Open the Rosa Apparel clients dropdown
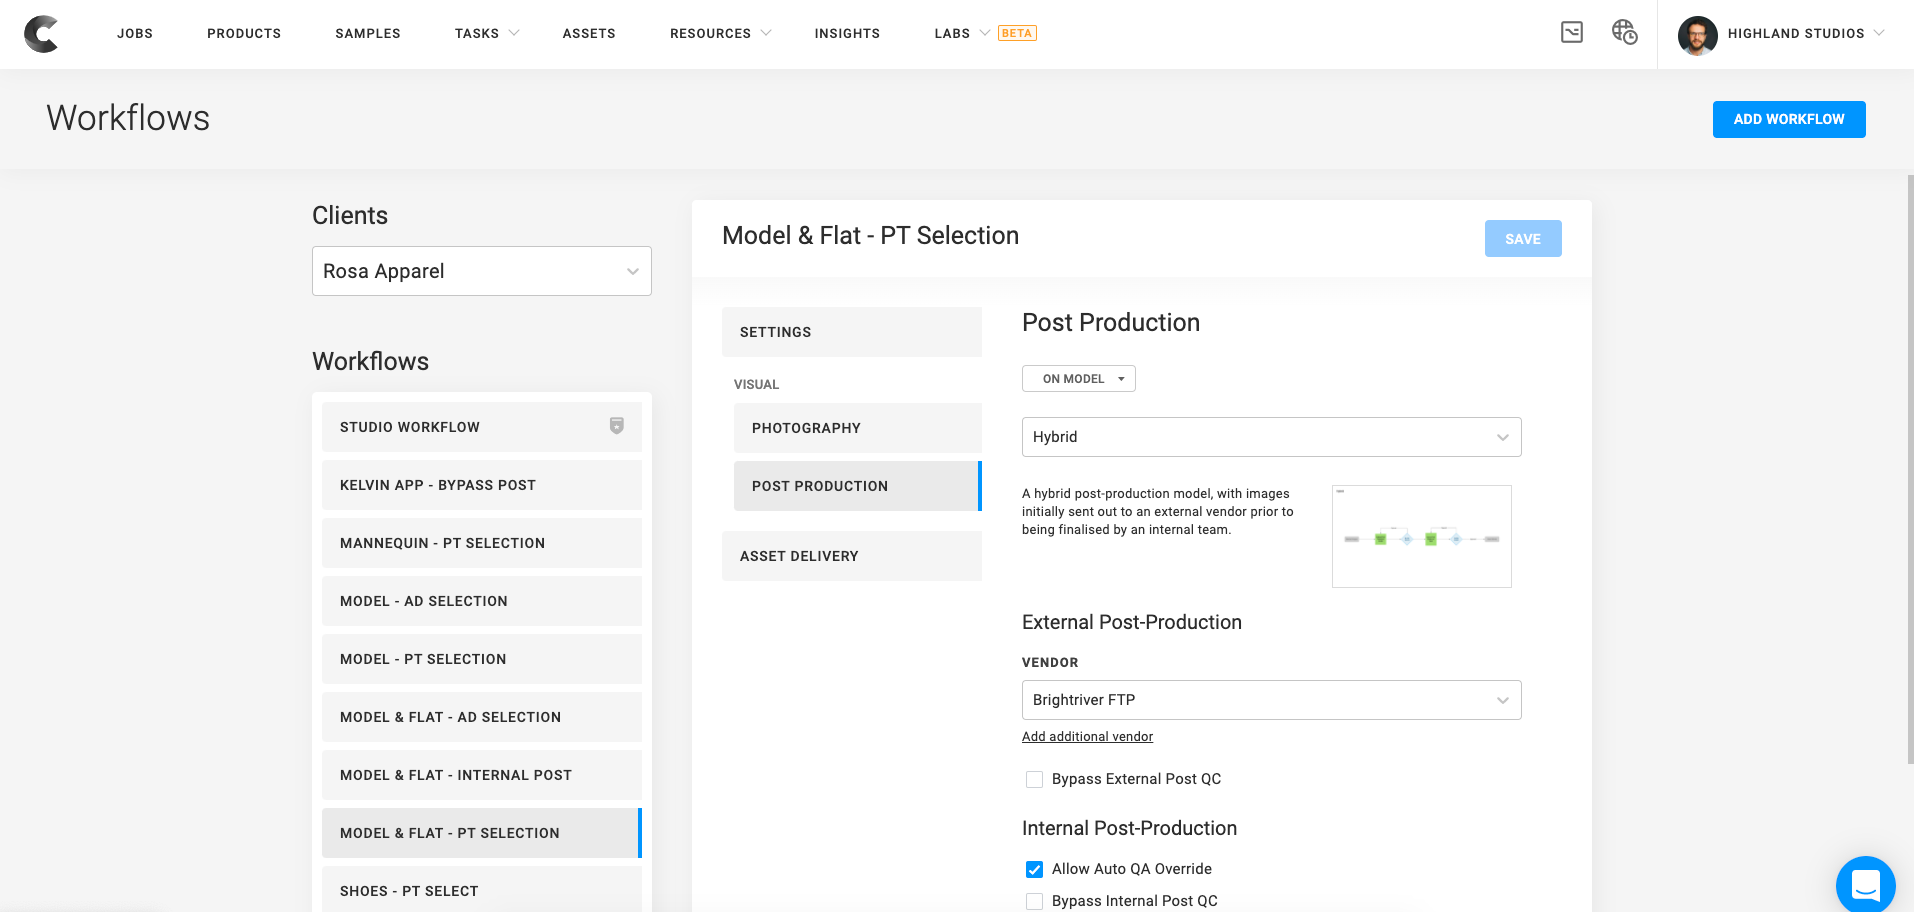Viewport: 1914px width, 912px height. coord(482,271)
